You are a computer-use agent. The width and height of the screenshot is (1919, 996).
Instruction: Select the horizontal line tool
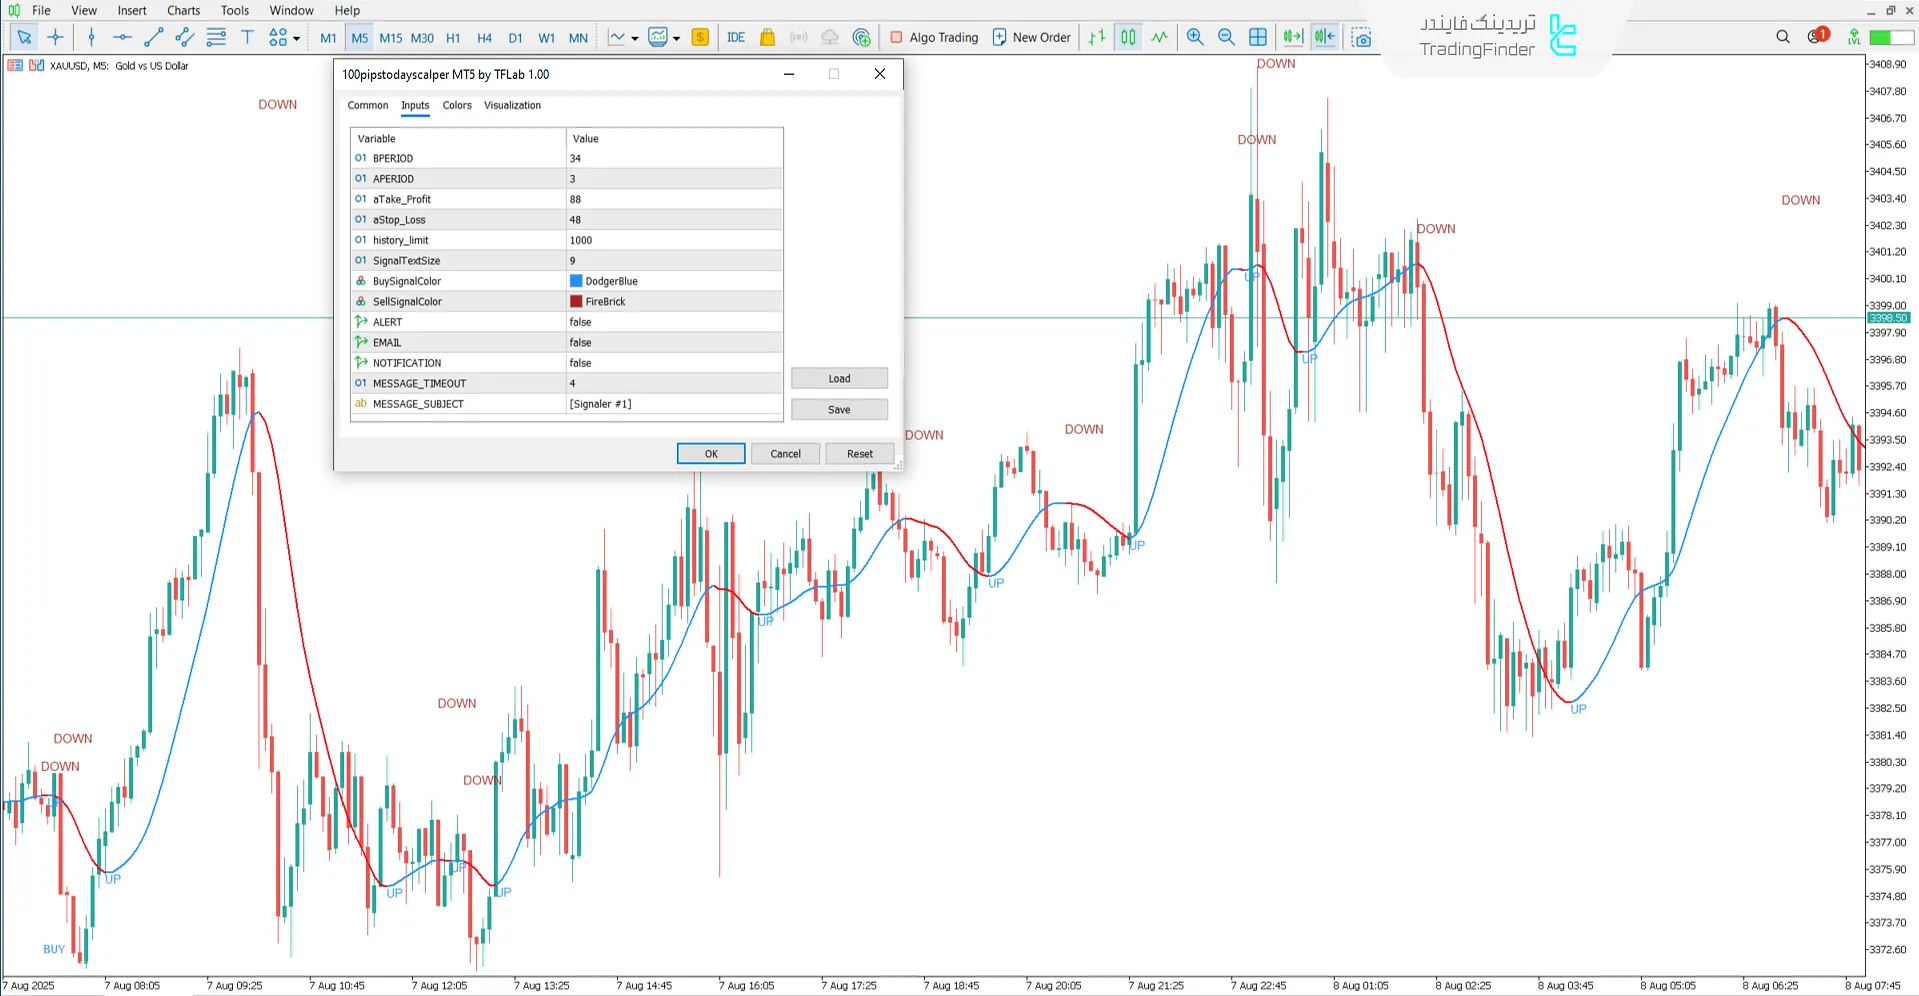coord(122,37)
